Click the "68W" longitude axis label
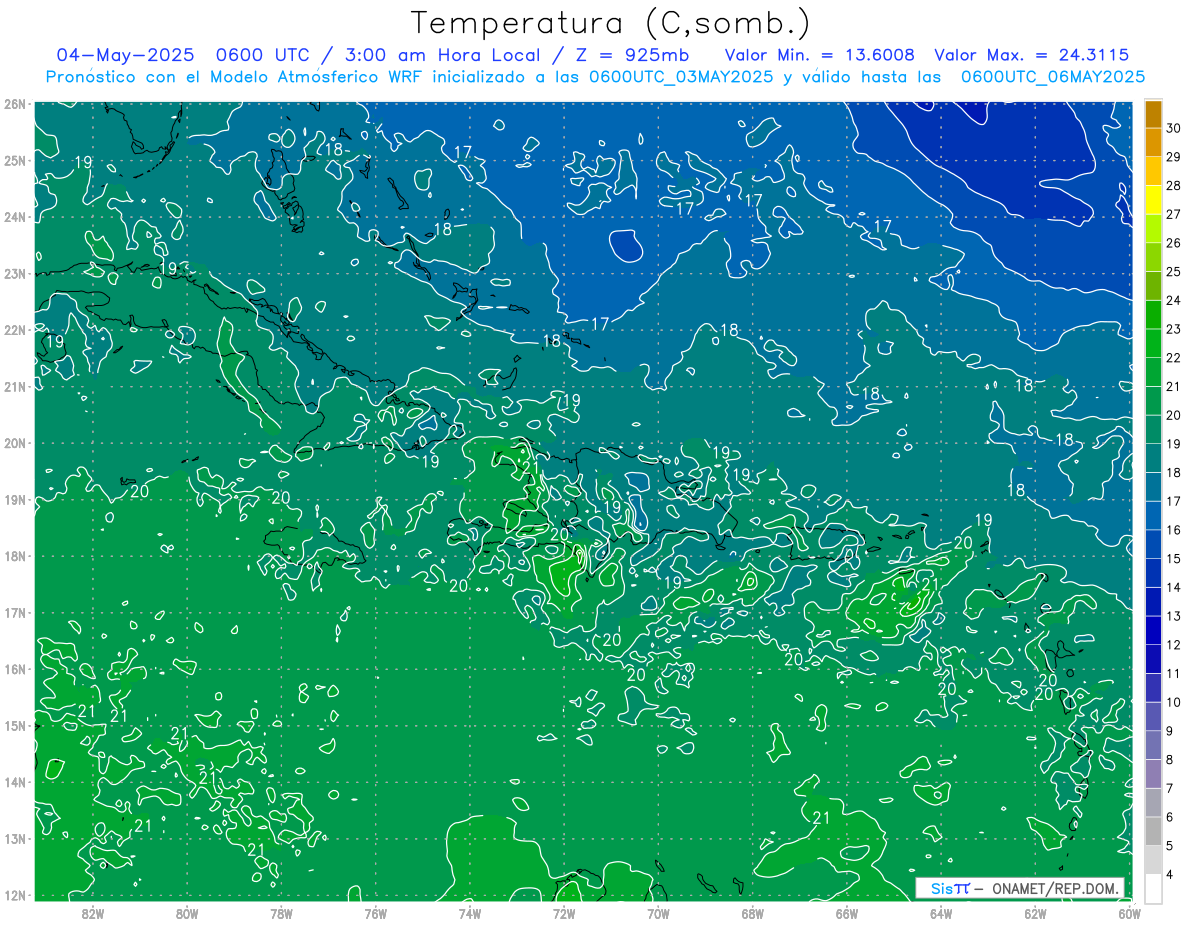 (x=753, y=913)
